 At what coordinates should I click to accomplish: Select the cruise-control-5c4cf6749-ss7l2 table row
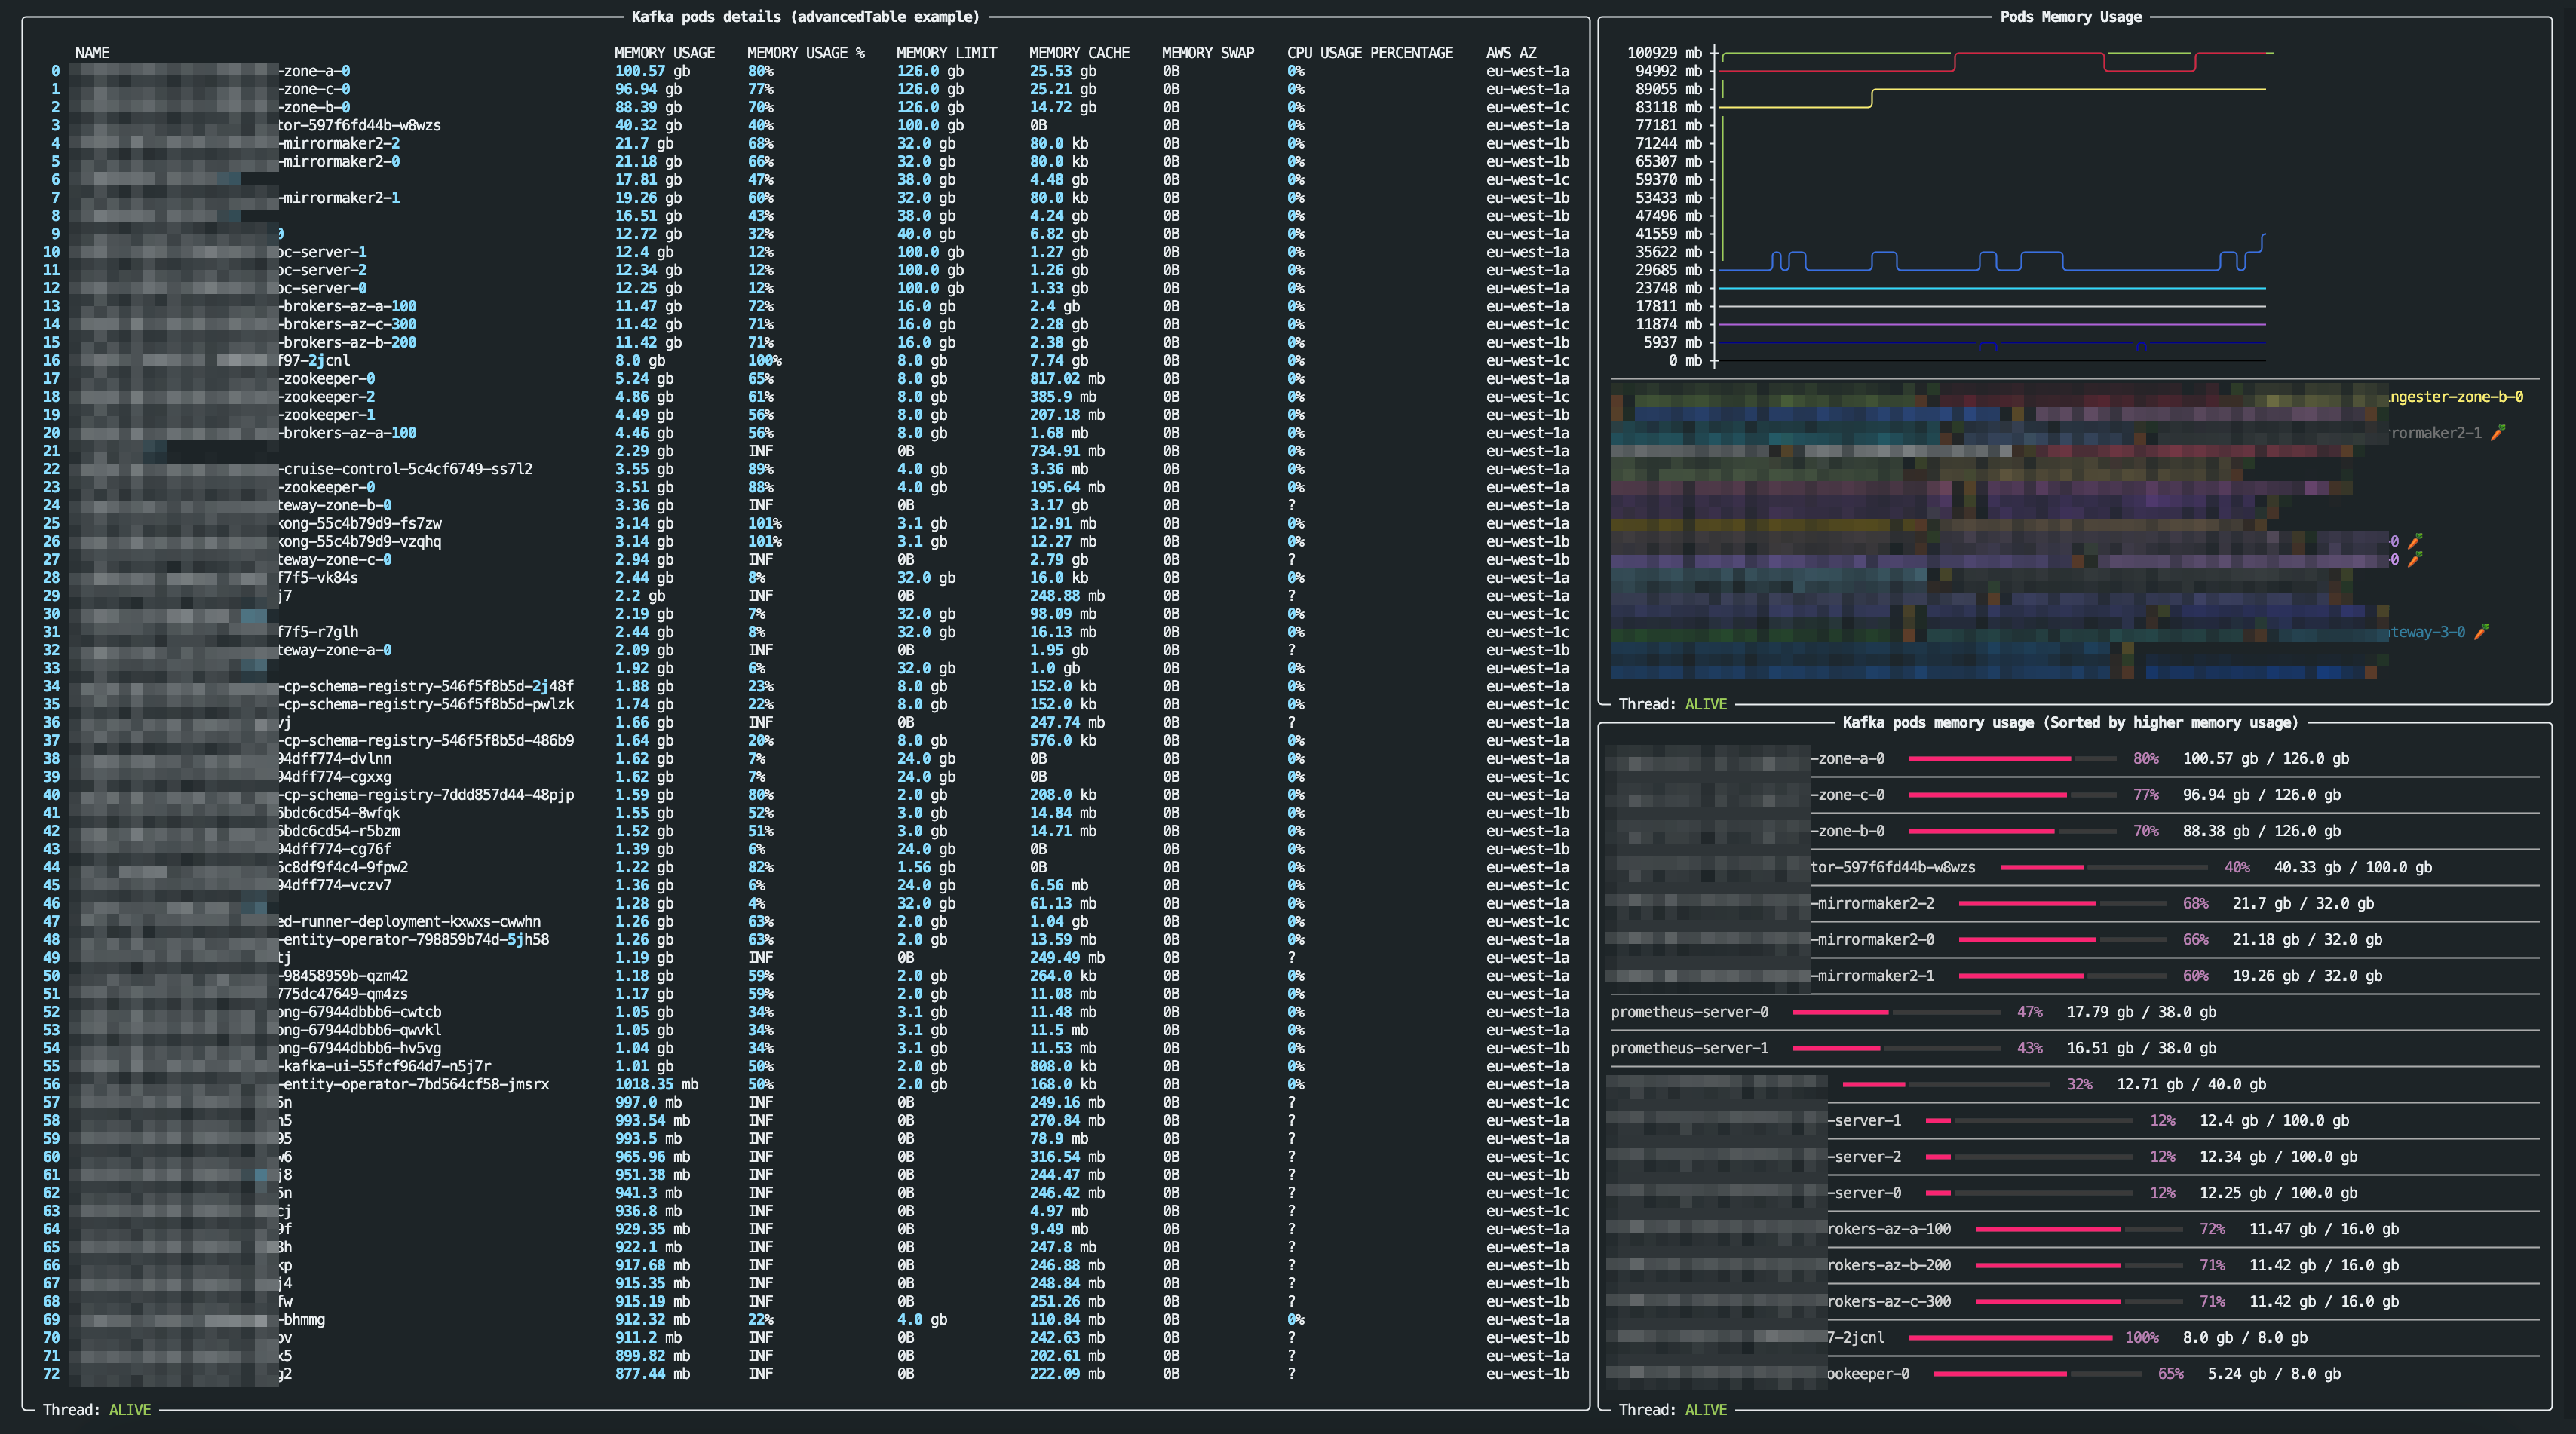point(406,469)
